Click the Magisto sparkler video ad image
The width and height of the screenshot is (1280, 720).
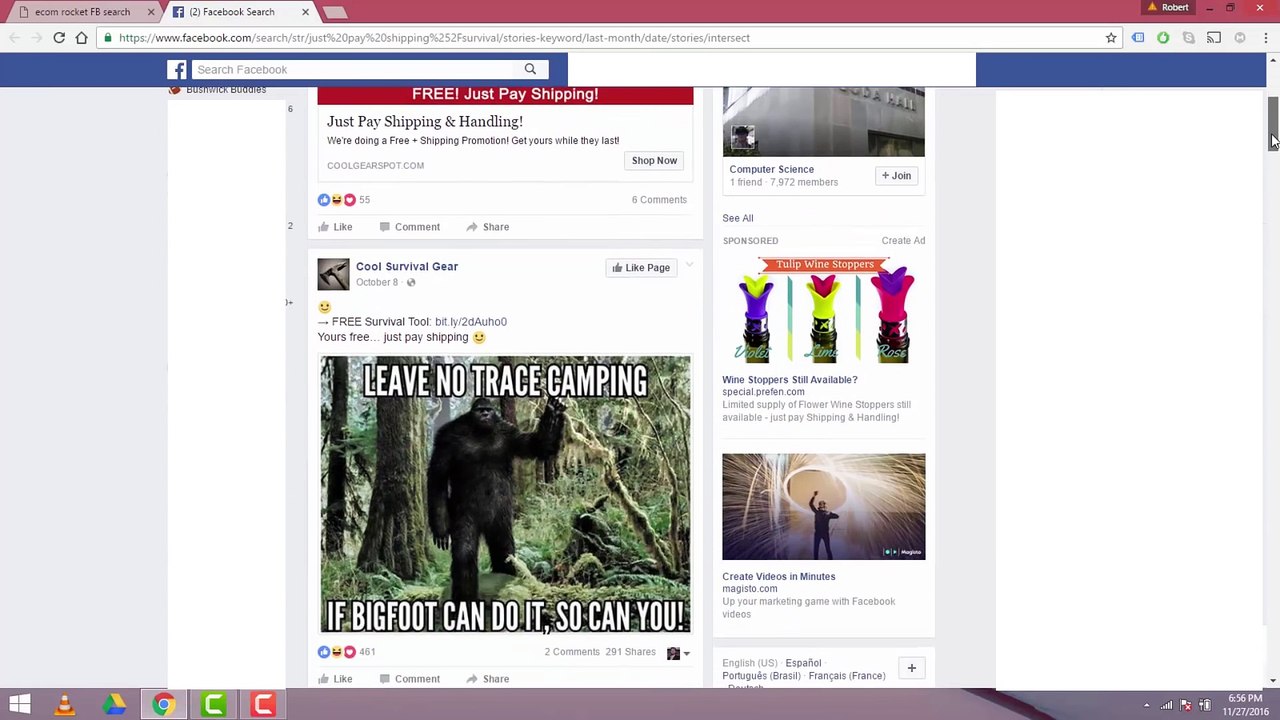(824, 507)
